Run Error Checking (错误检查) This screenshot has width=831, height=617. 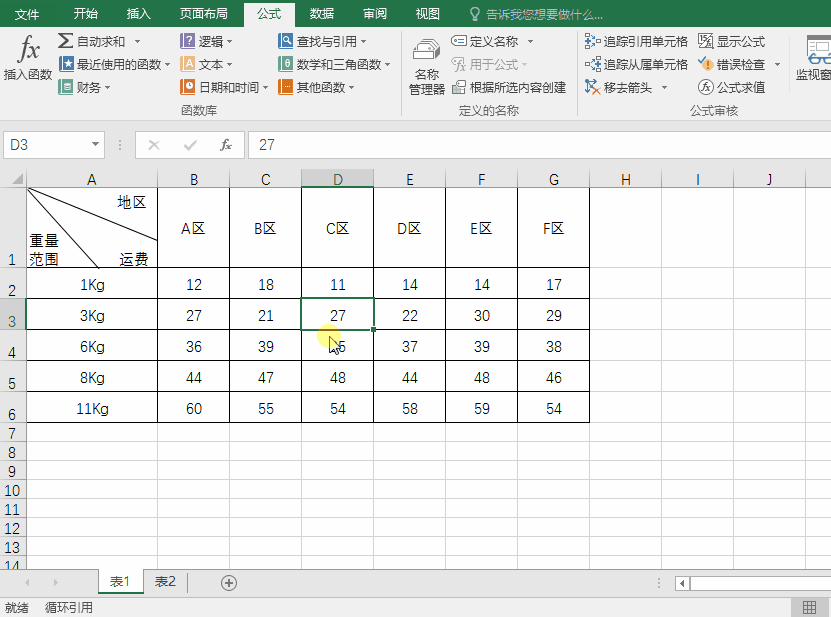[x=731, y=64]
